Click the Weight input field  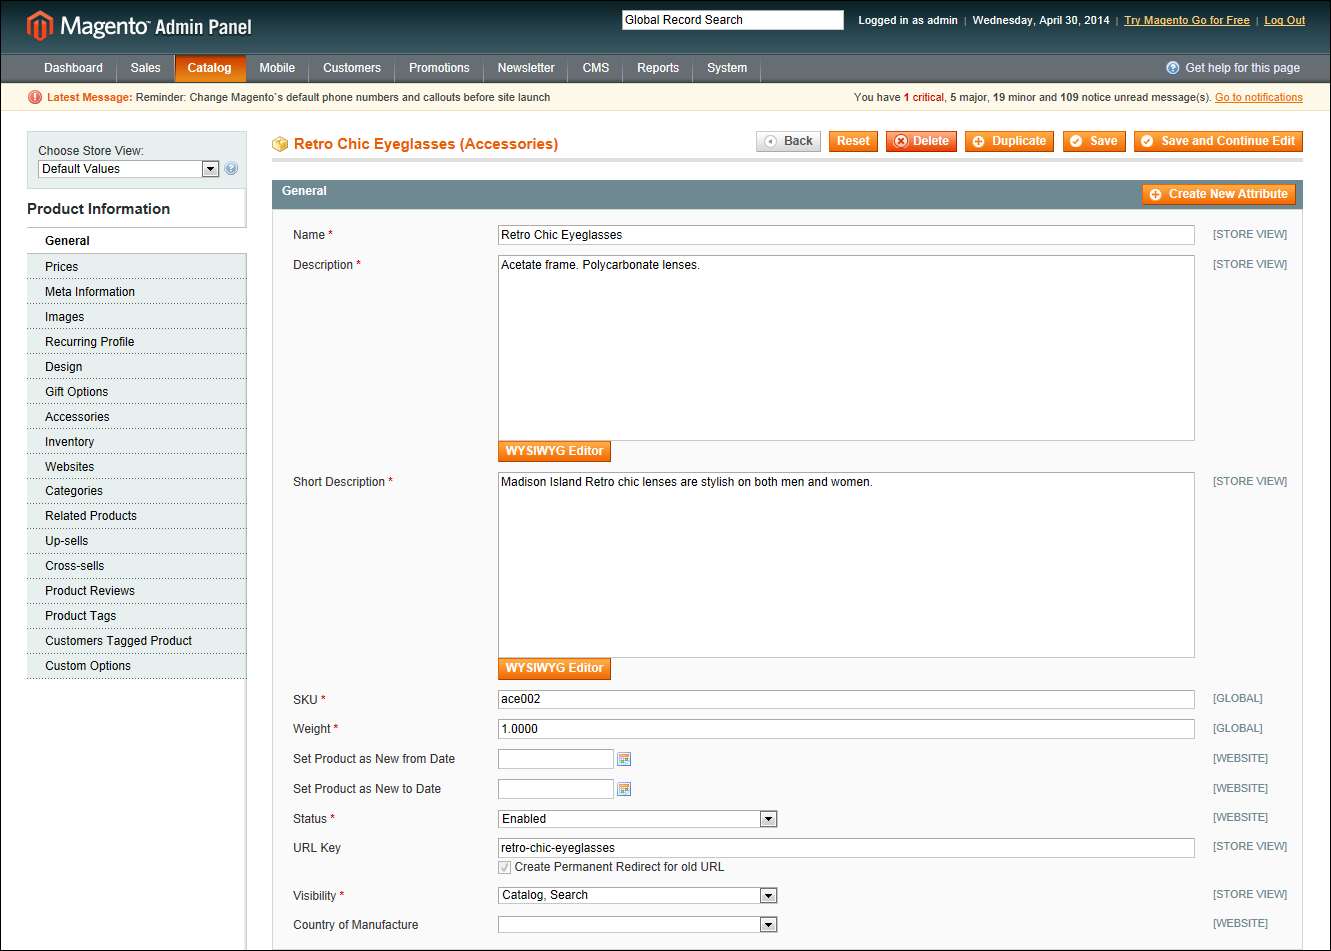[846, 729]
